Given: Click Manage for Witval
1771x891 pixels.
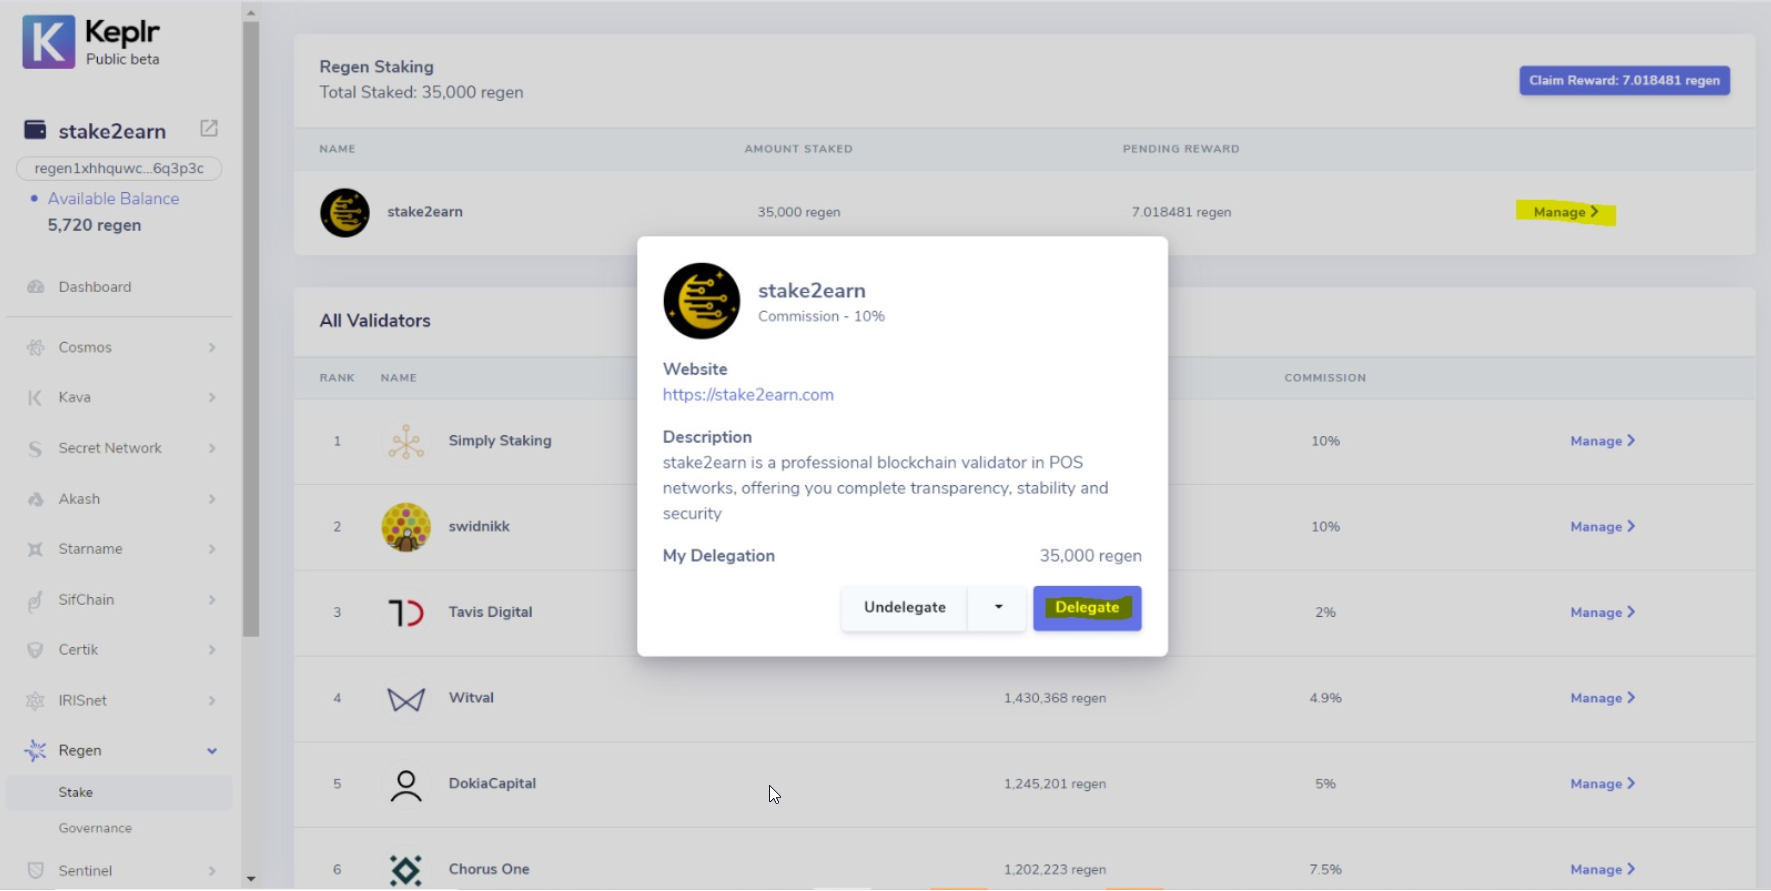Looking at the screenshot, I should [1603, 698].
